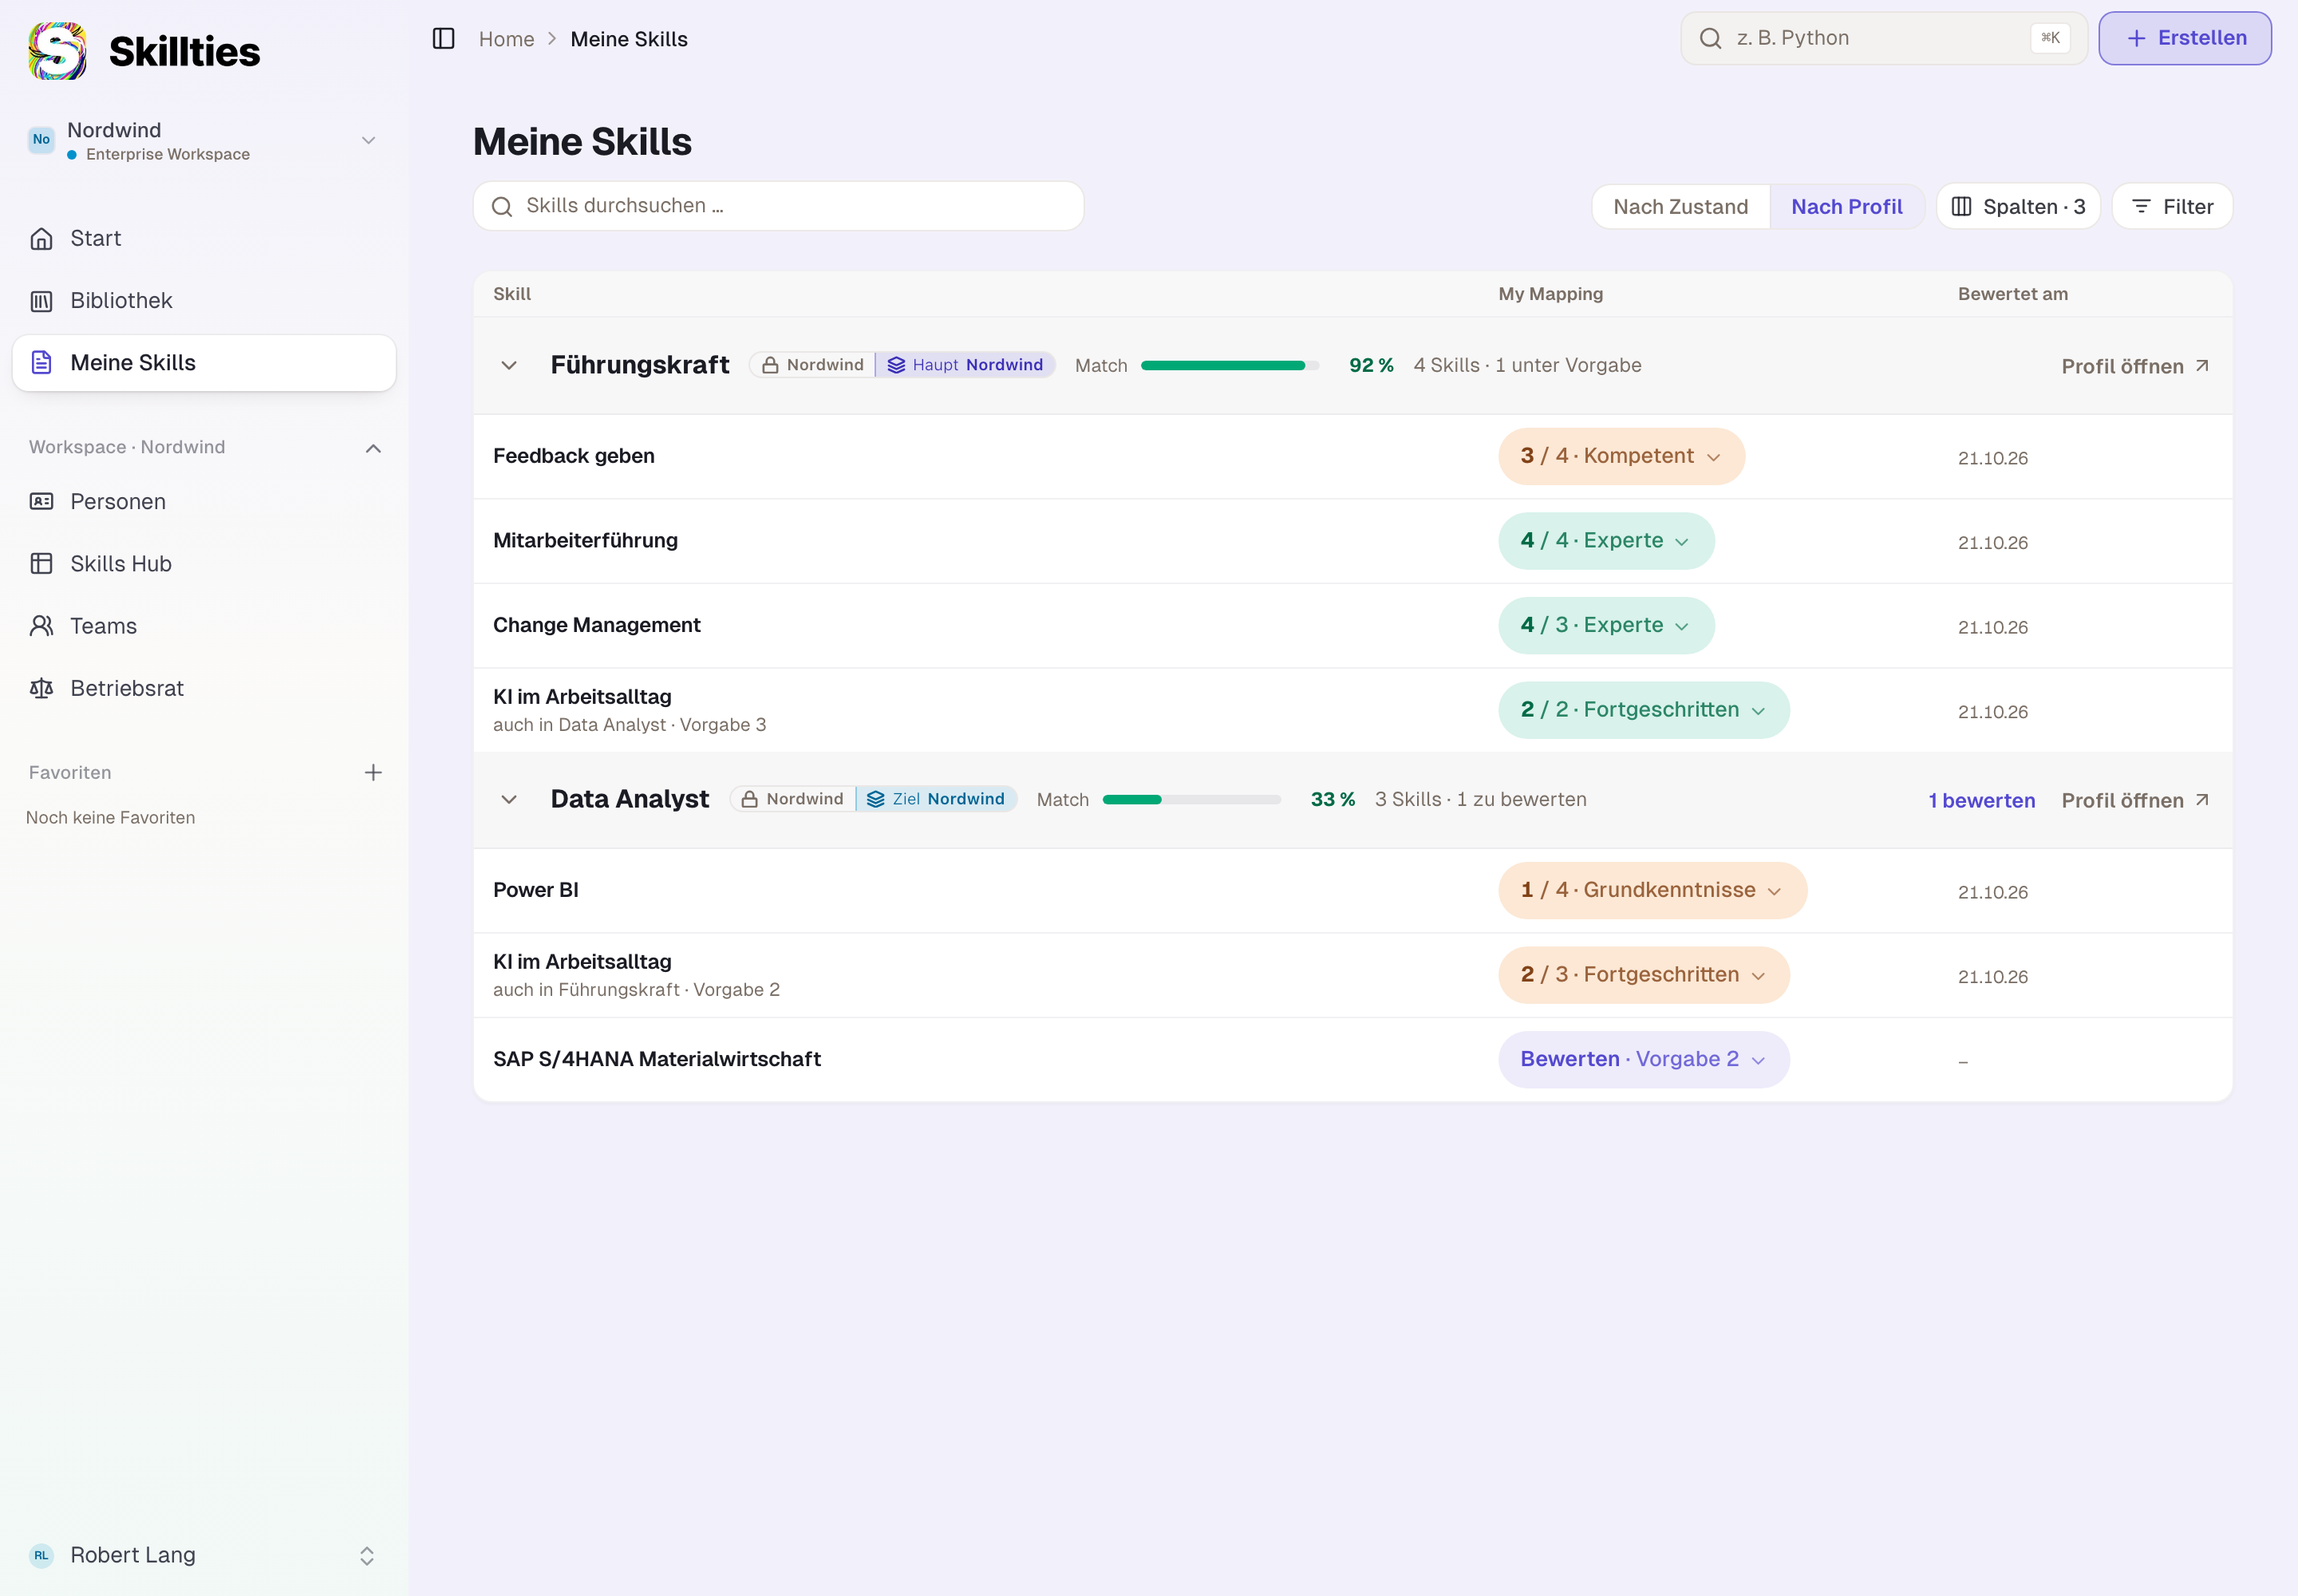2298x1596 pixels.
Task: Click the Erstellen button
Action: click(x=2184, y=39)
